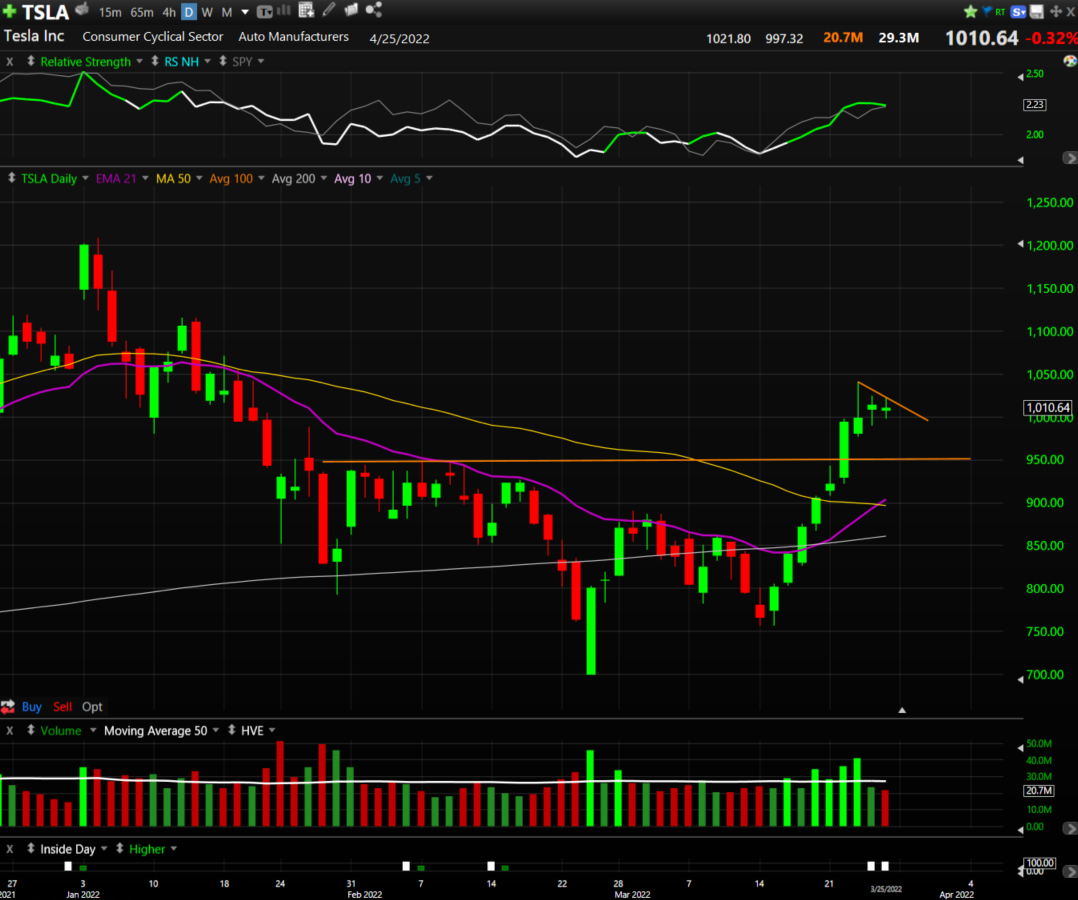Click the Auto Manufacturers industry label

pos(294,36)
